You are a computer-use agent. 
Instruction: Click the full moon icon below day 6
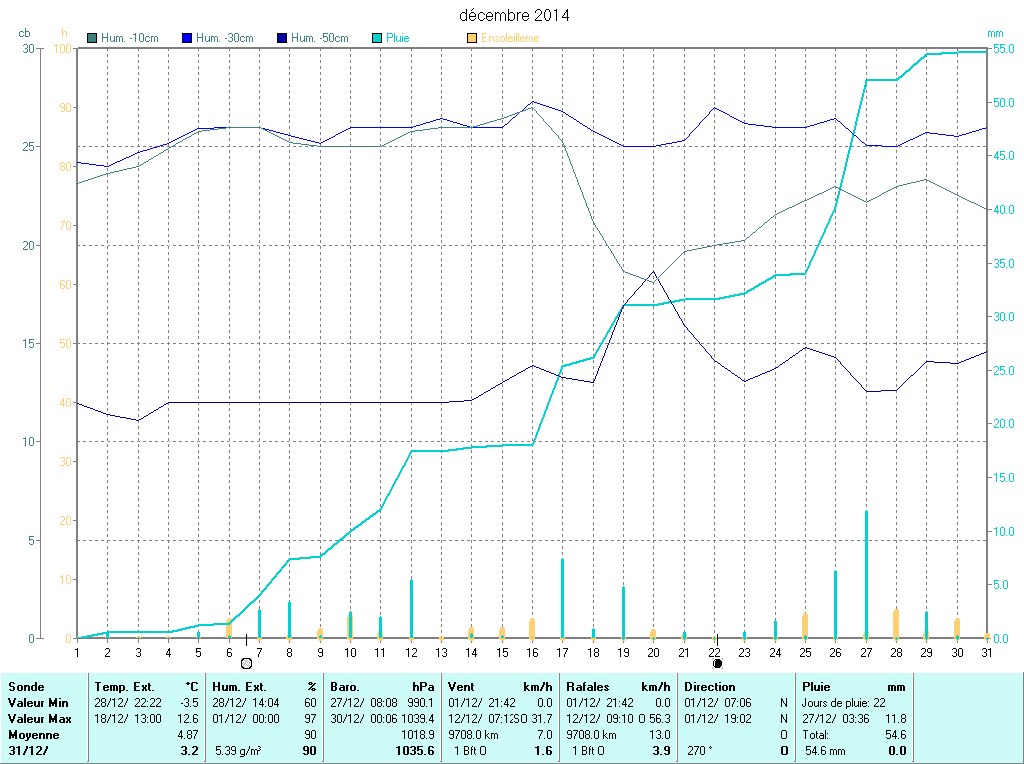click(x=246, y=663)
